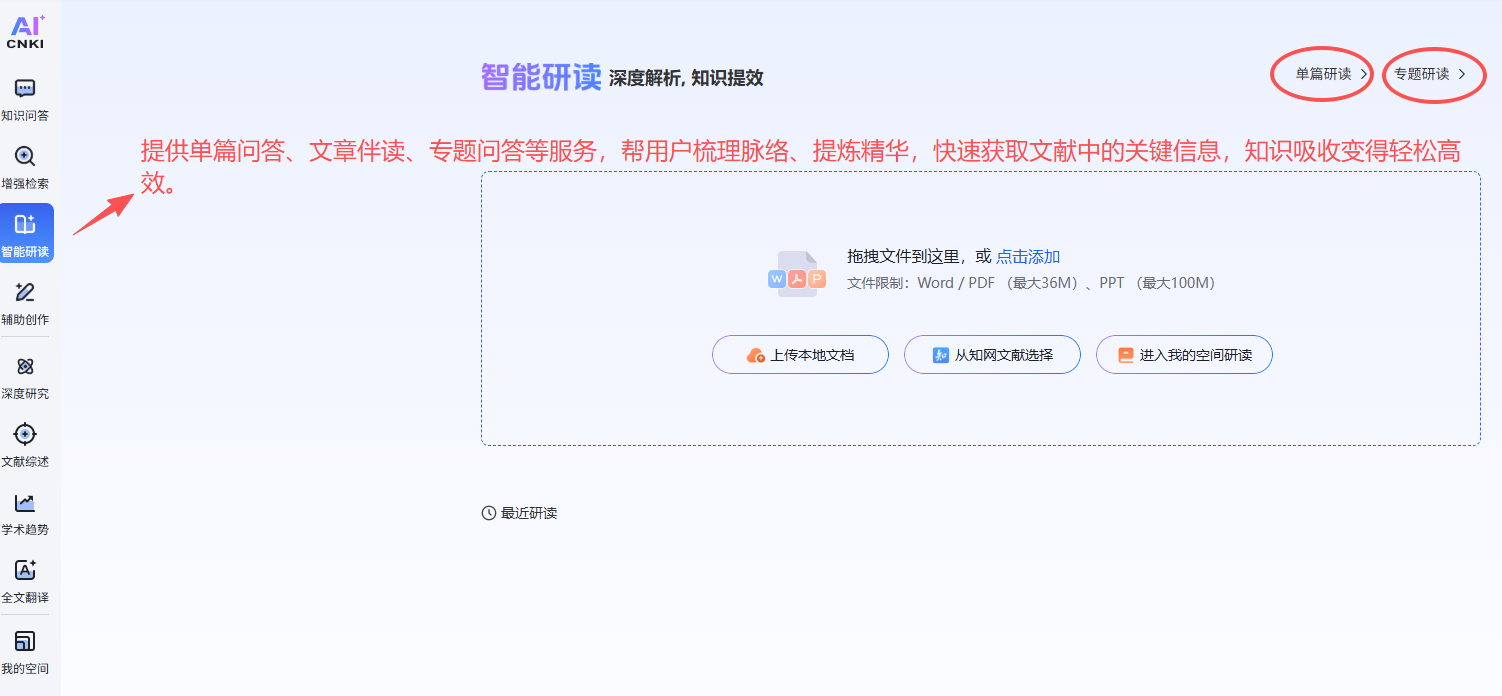1502x696 pixels.
Task: Click 上传本地文档 upload button
Action: pos(800,355)
